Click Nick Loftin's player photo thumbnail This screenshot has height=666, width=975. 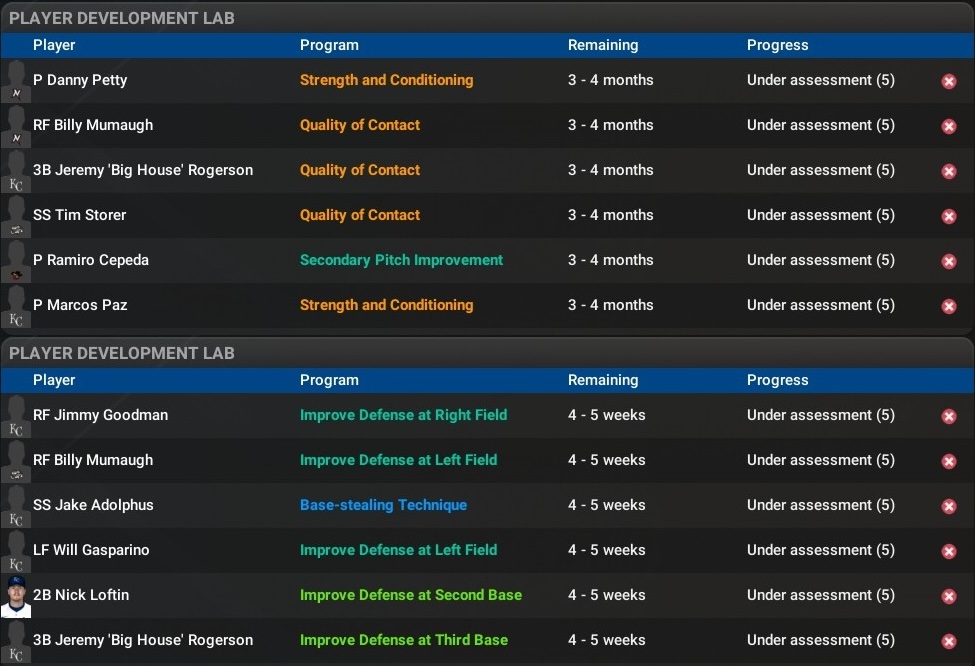16,595
